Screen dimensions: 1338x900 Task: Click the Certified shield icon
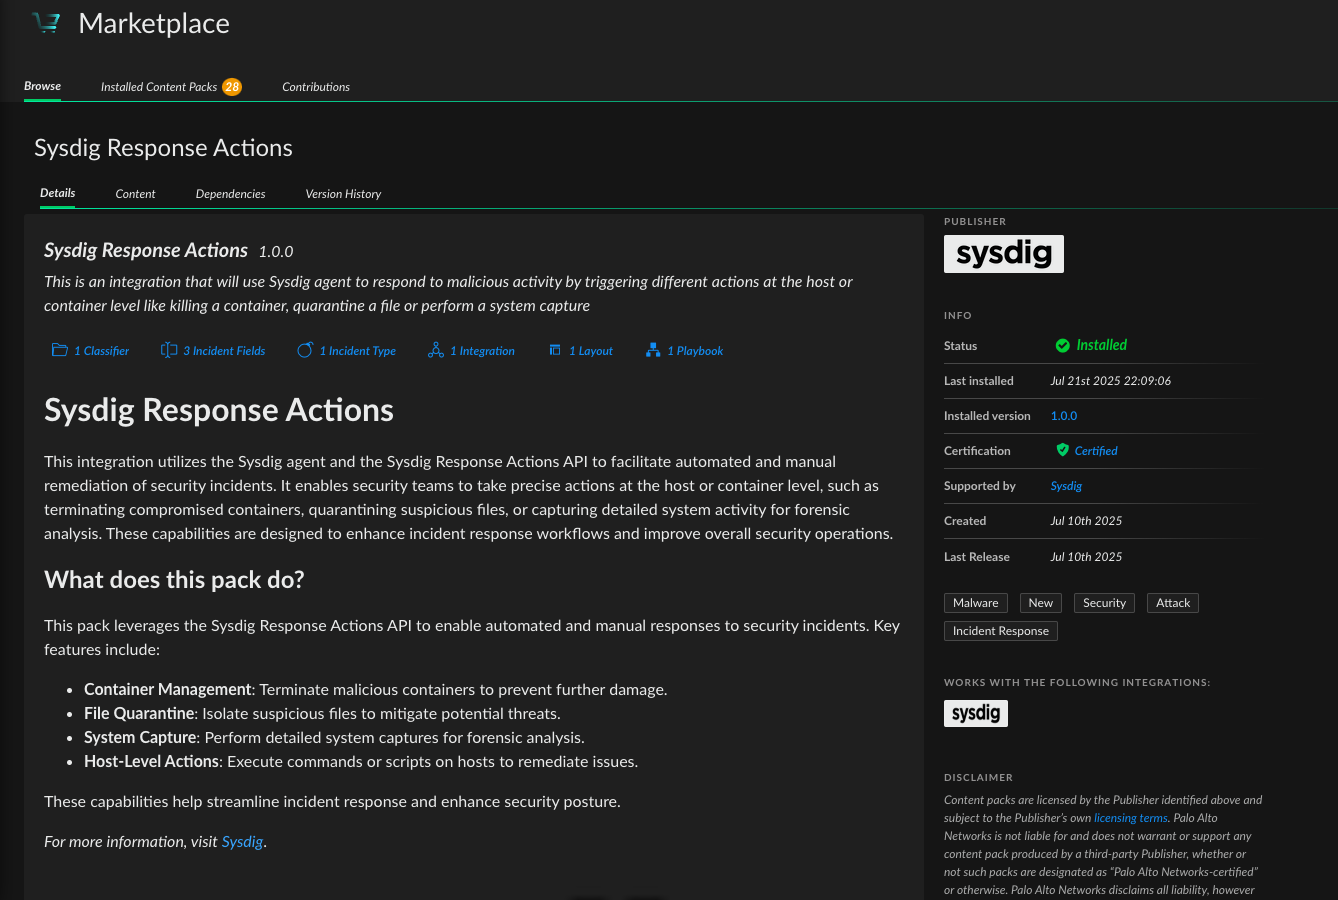(x=1063, y=450)
